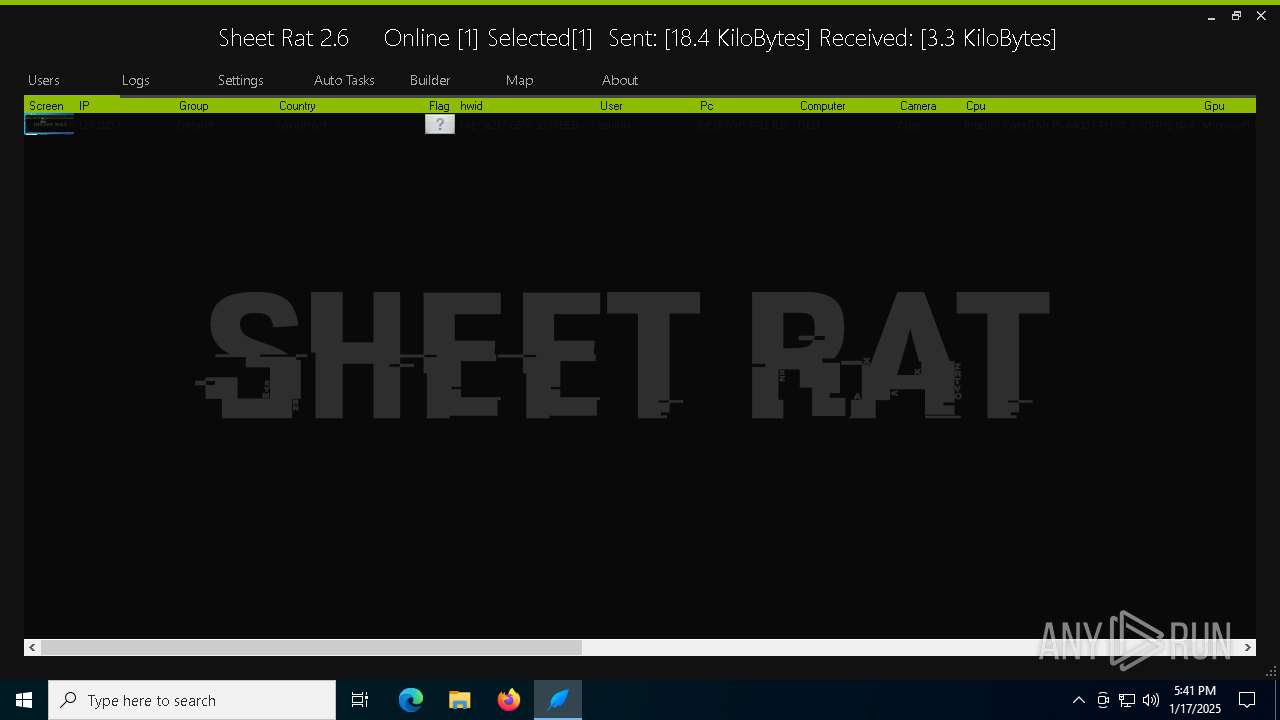Go to the Settings tab

pyautogui.click(x=241, y=80)
